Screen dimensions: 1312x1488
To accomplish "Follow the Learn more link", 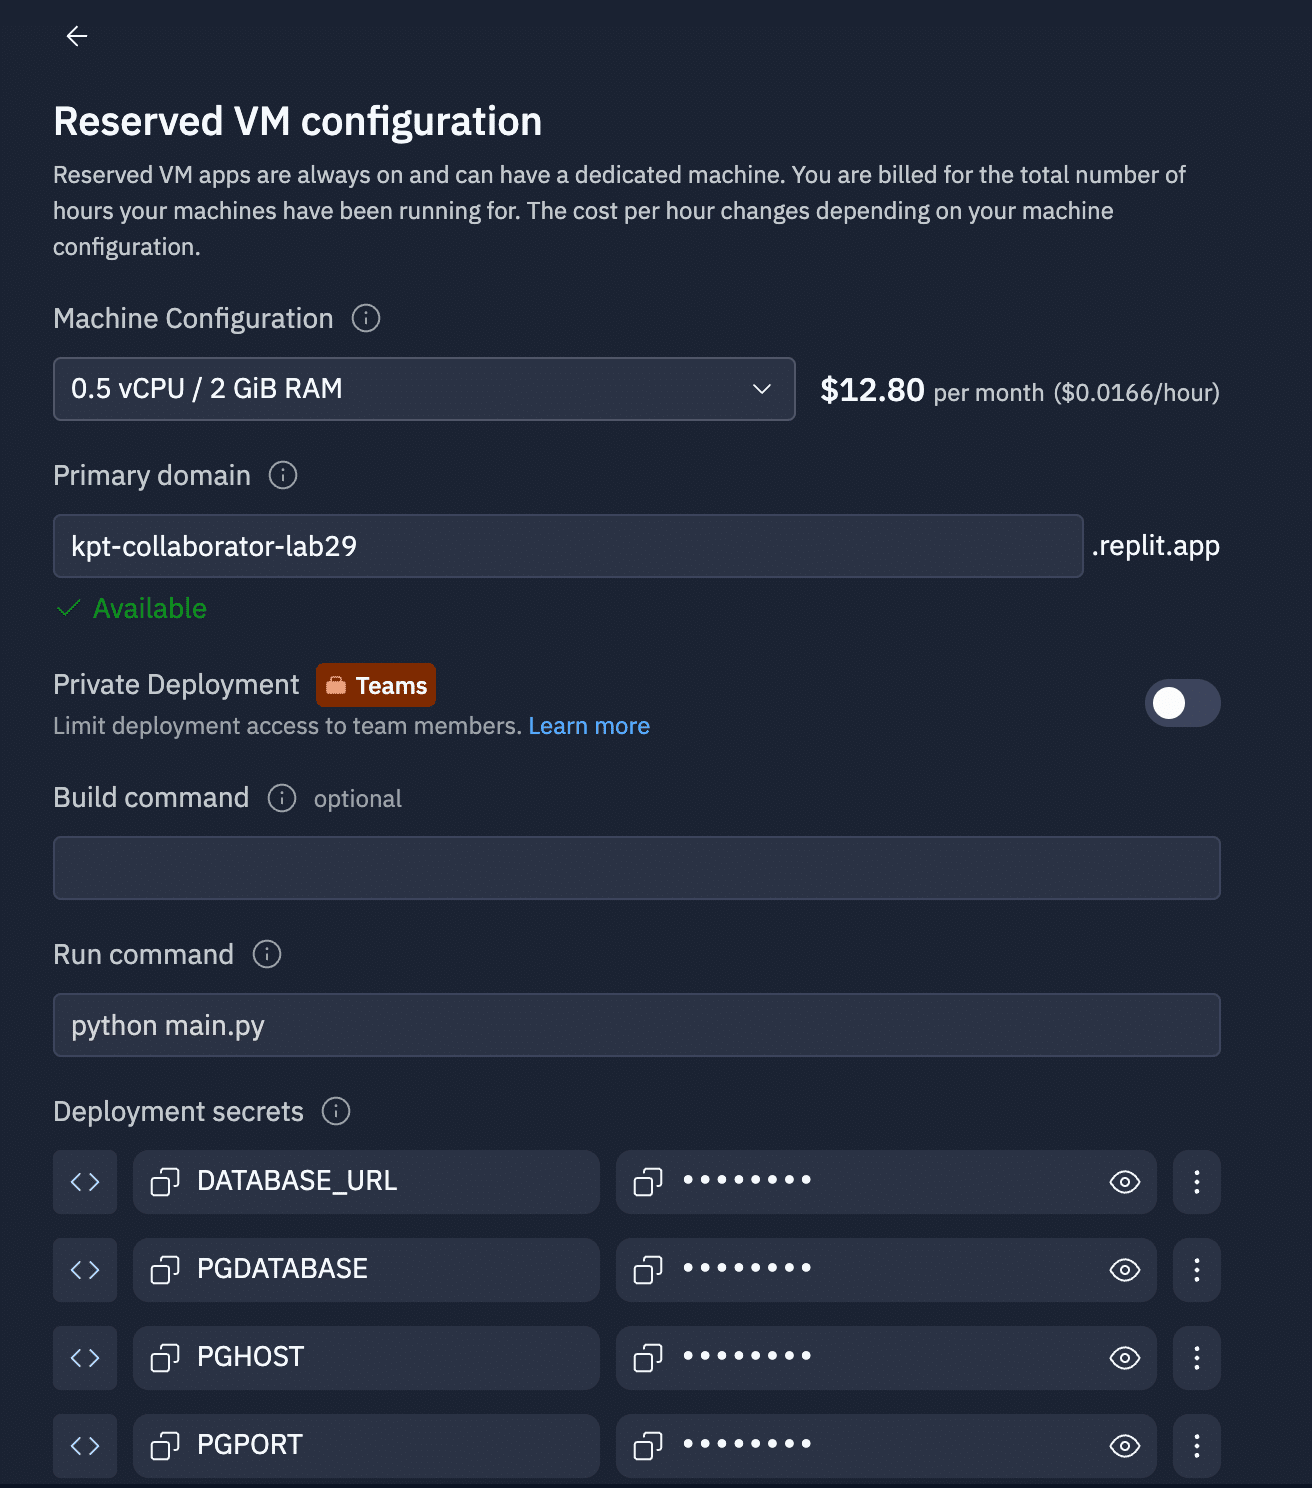I will click(x=589, y=726).
